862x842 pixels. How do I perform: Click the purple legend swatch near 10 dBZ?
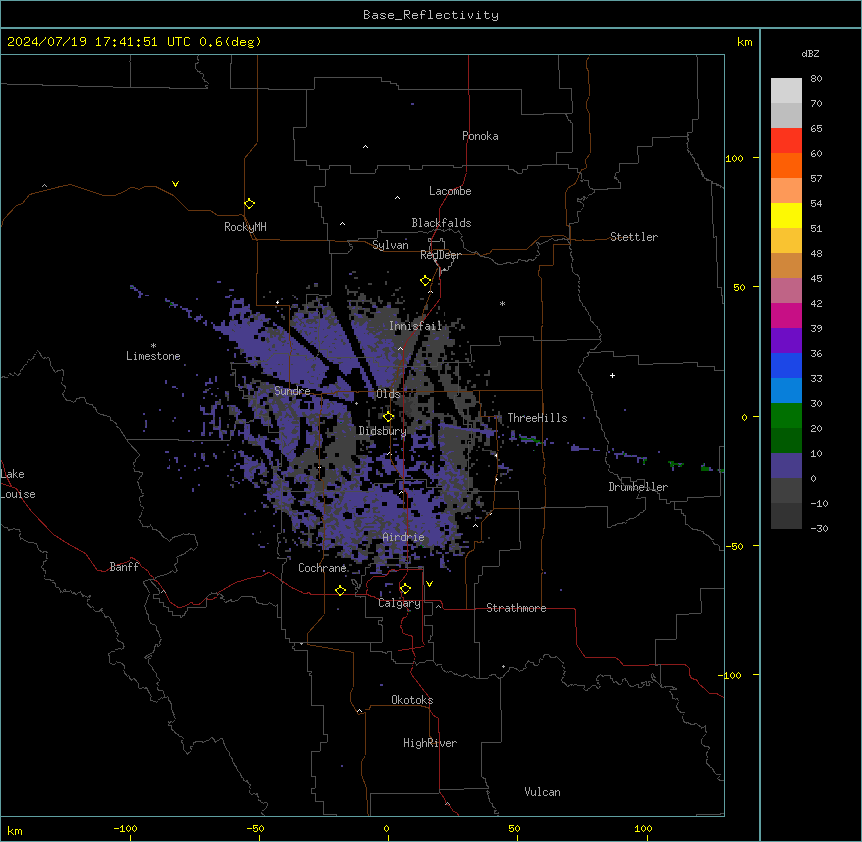(x=786, y=466)
